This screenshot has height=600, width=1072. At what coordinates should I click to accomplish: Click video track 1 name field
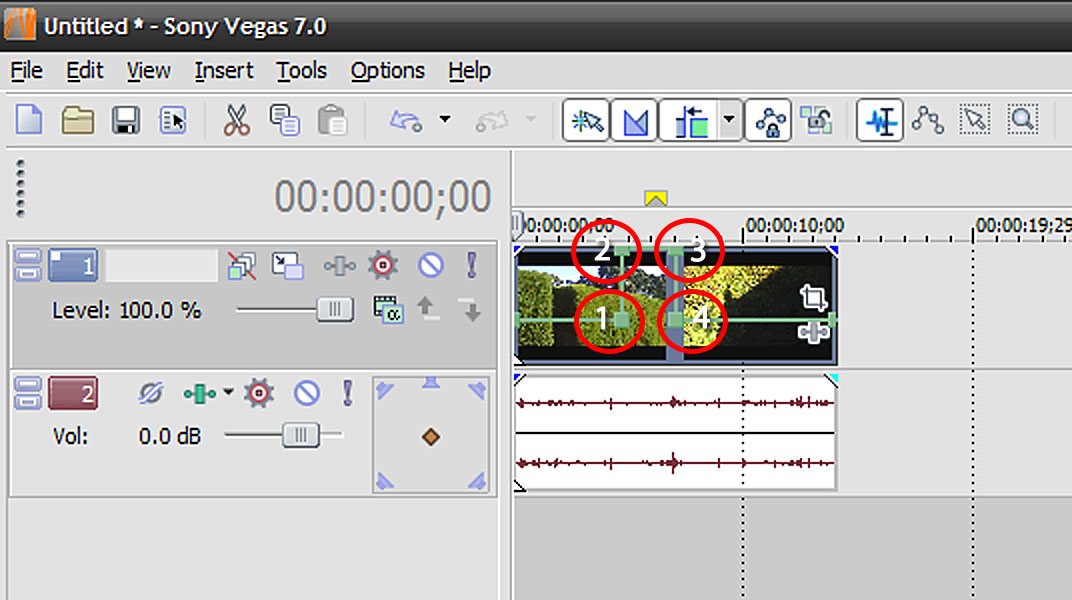[x=161, y=265]
